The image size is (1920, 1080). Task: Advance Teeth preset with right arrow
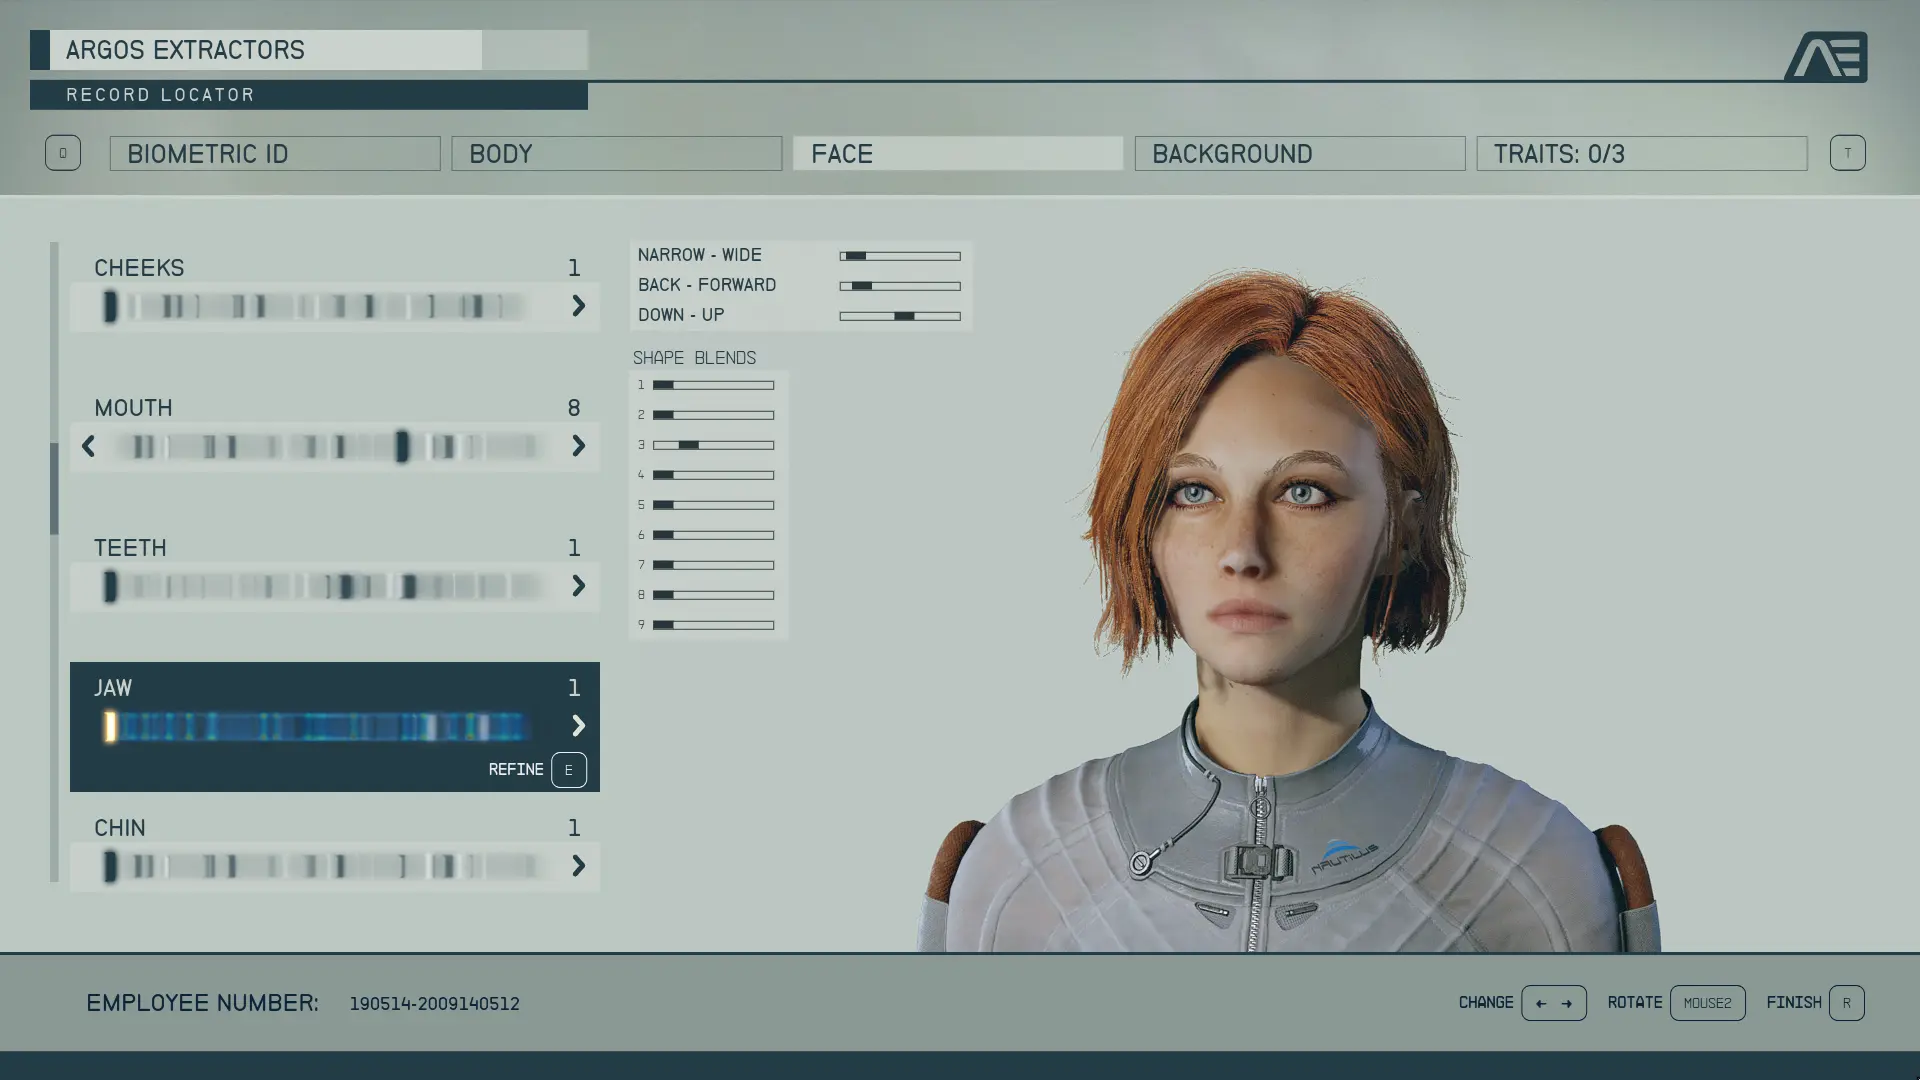(x=578, y=586)
